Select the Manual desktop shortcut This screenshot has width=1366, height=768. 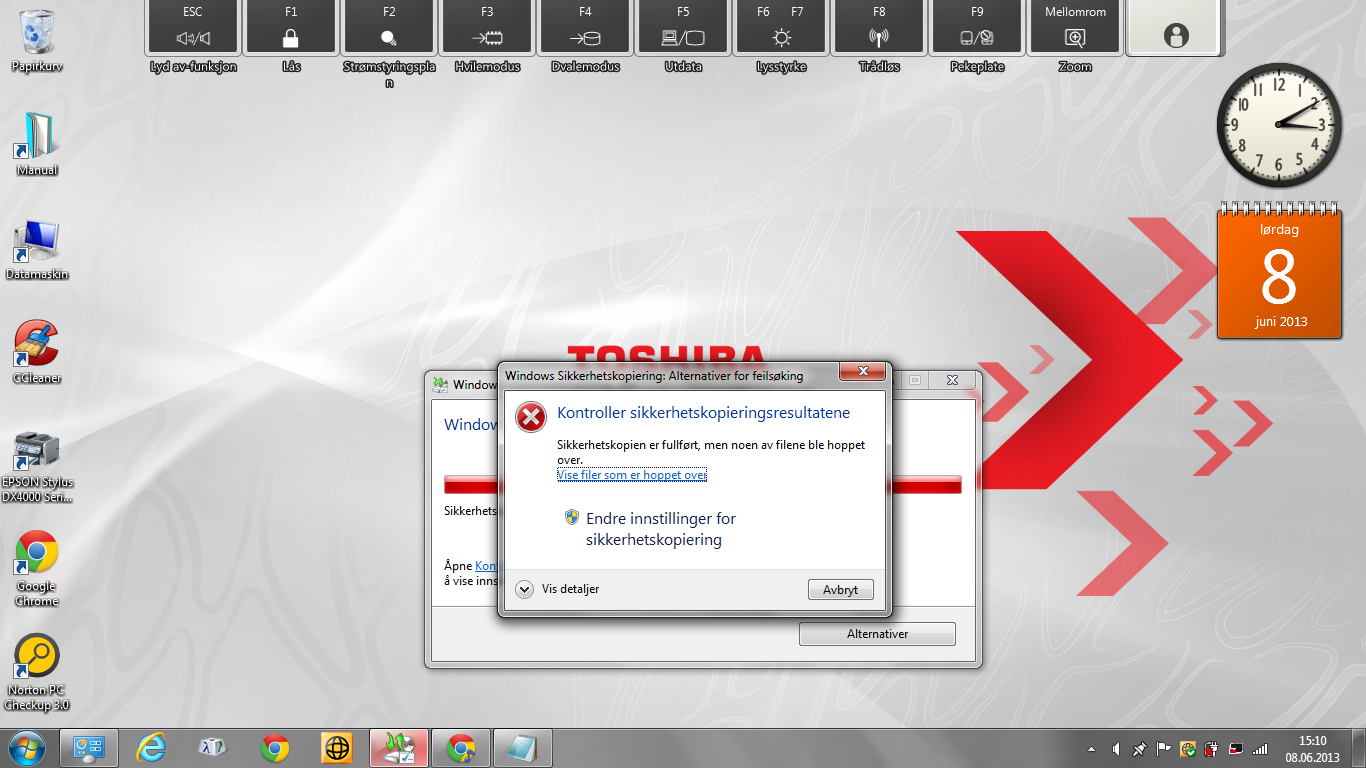(37, 145)
